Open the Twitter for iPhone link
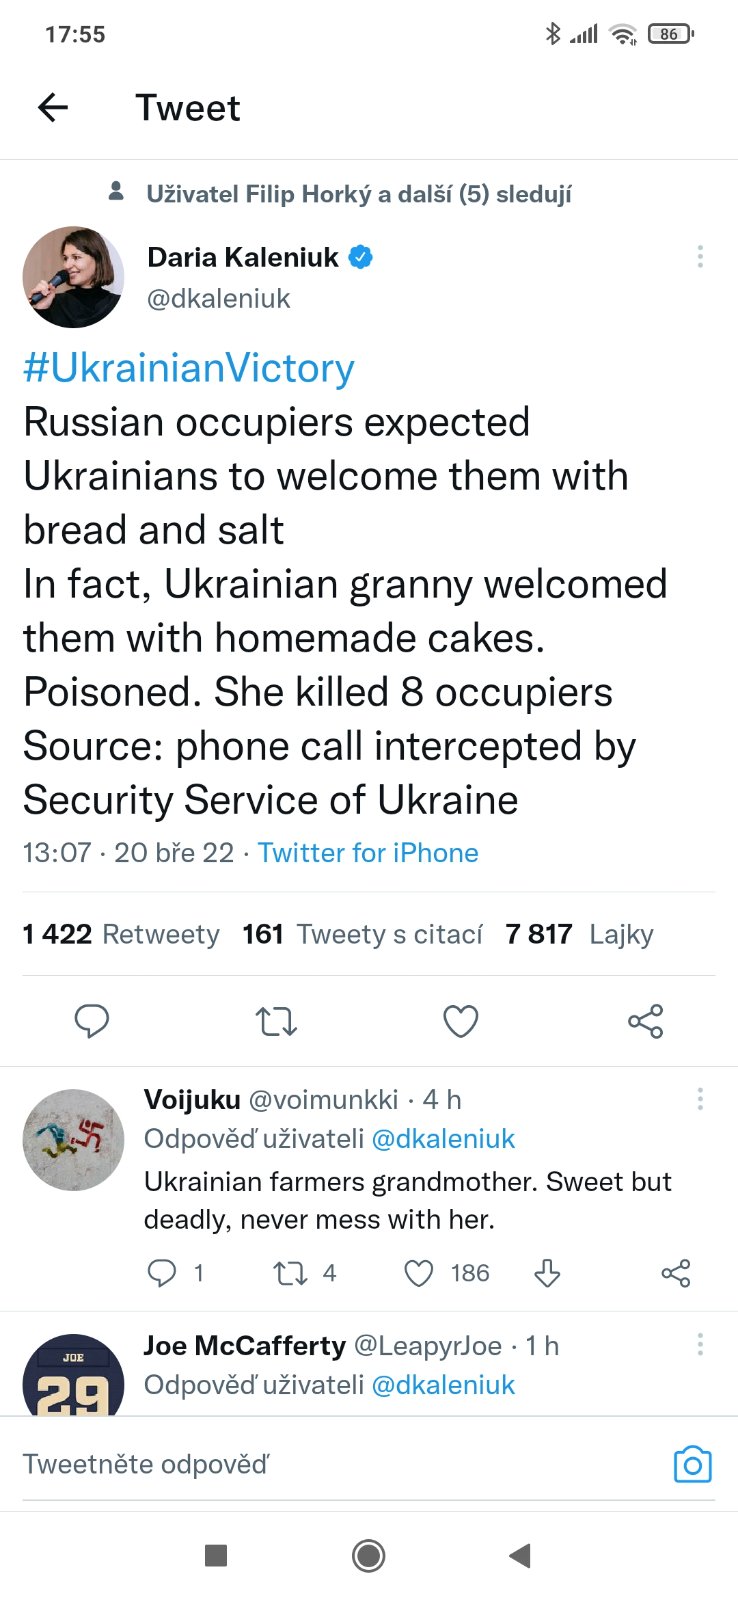This screenshot has width=738, height=1600. (x=368, y=853)
